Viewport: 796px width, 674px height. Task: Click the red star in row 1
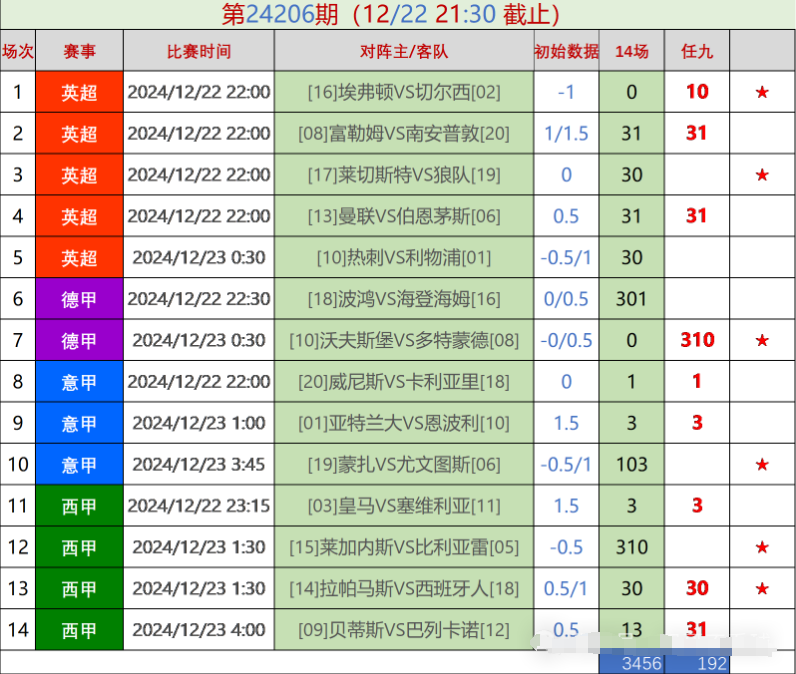pos(762,92)
